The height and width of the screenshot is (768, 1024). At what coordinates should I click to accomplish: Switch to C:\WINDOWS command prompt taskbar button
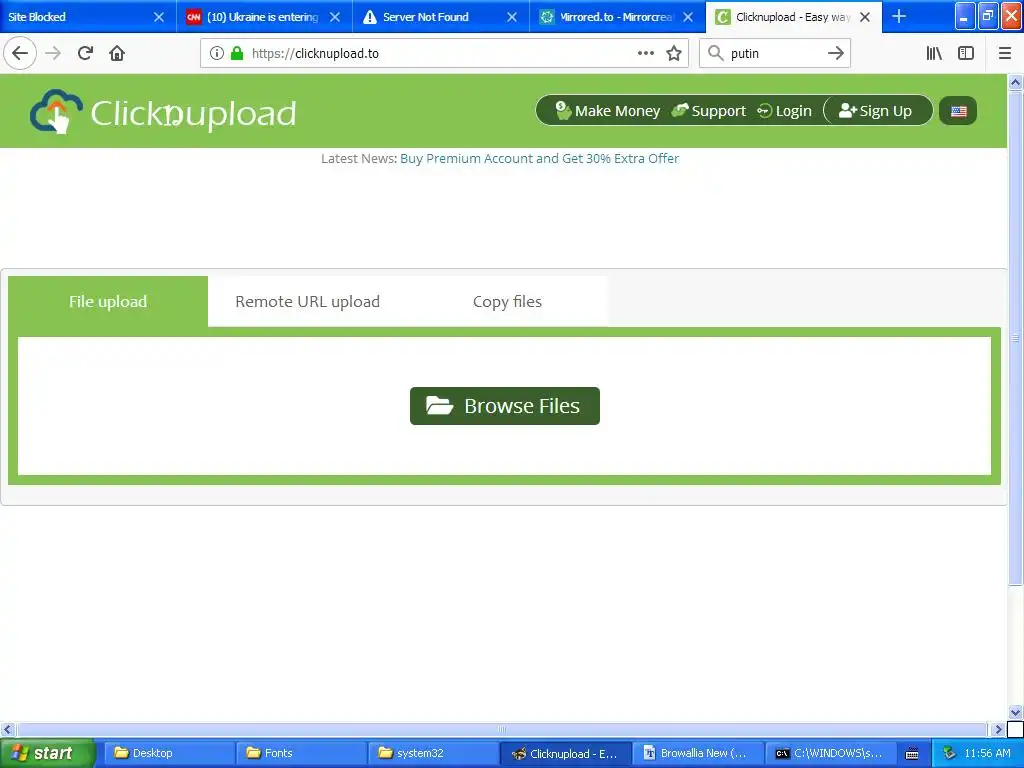830,753
